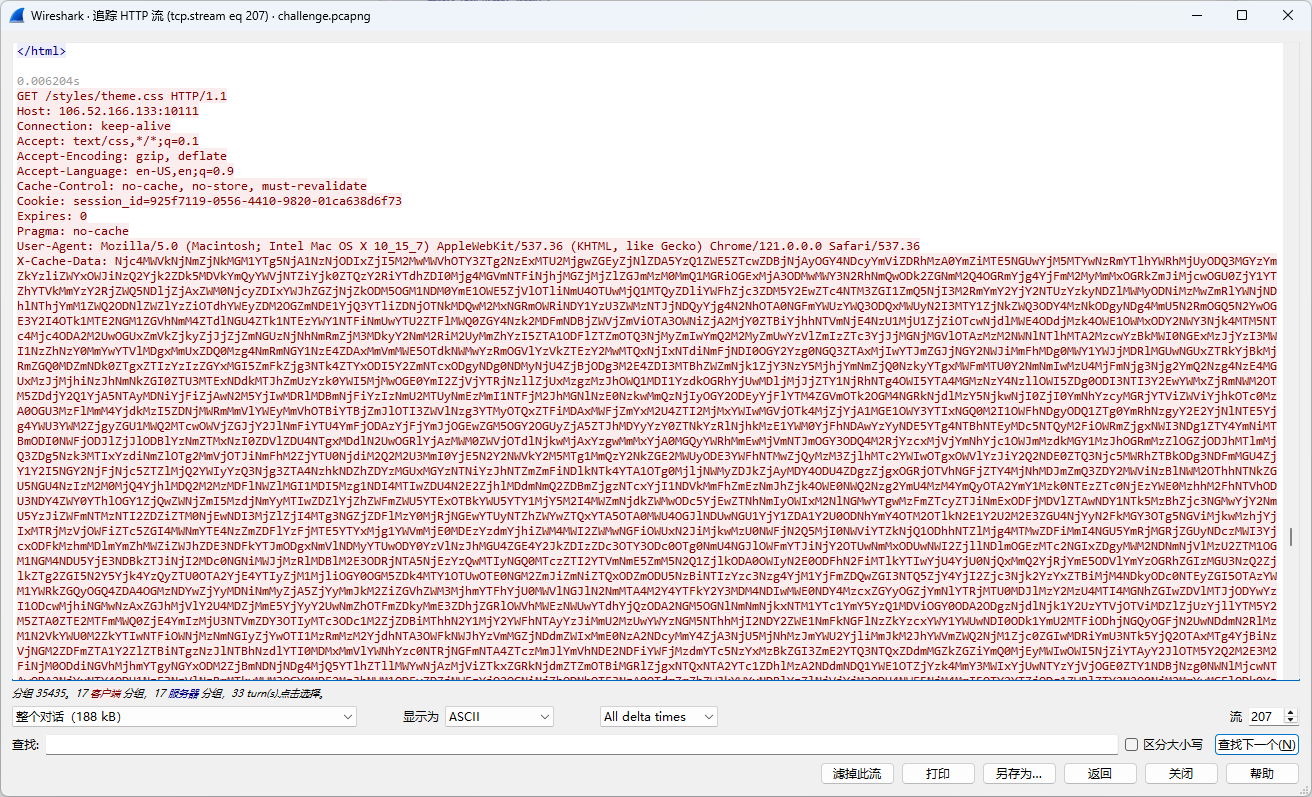The height and width of the screenshot is (797, 1312).
Task: Click the 打印 print button
Action: click(937, 773)
